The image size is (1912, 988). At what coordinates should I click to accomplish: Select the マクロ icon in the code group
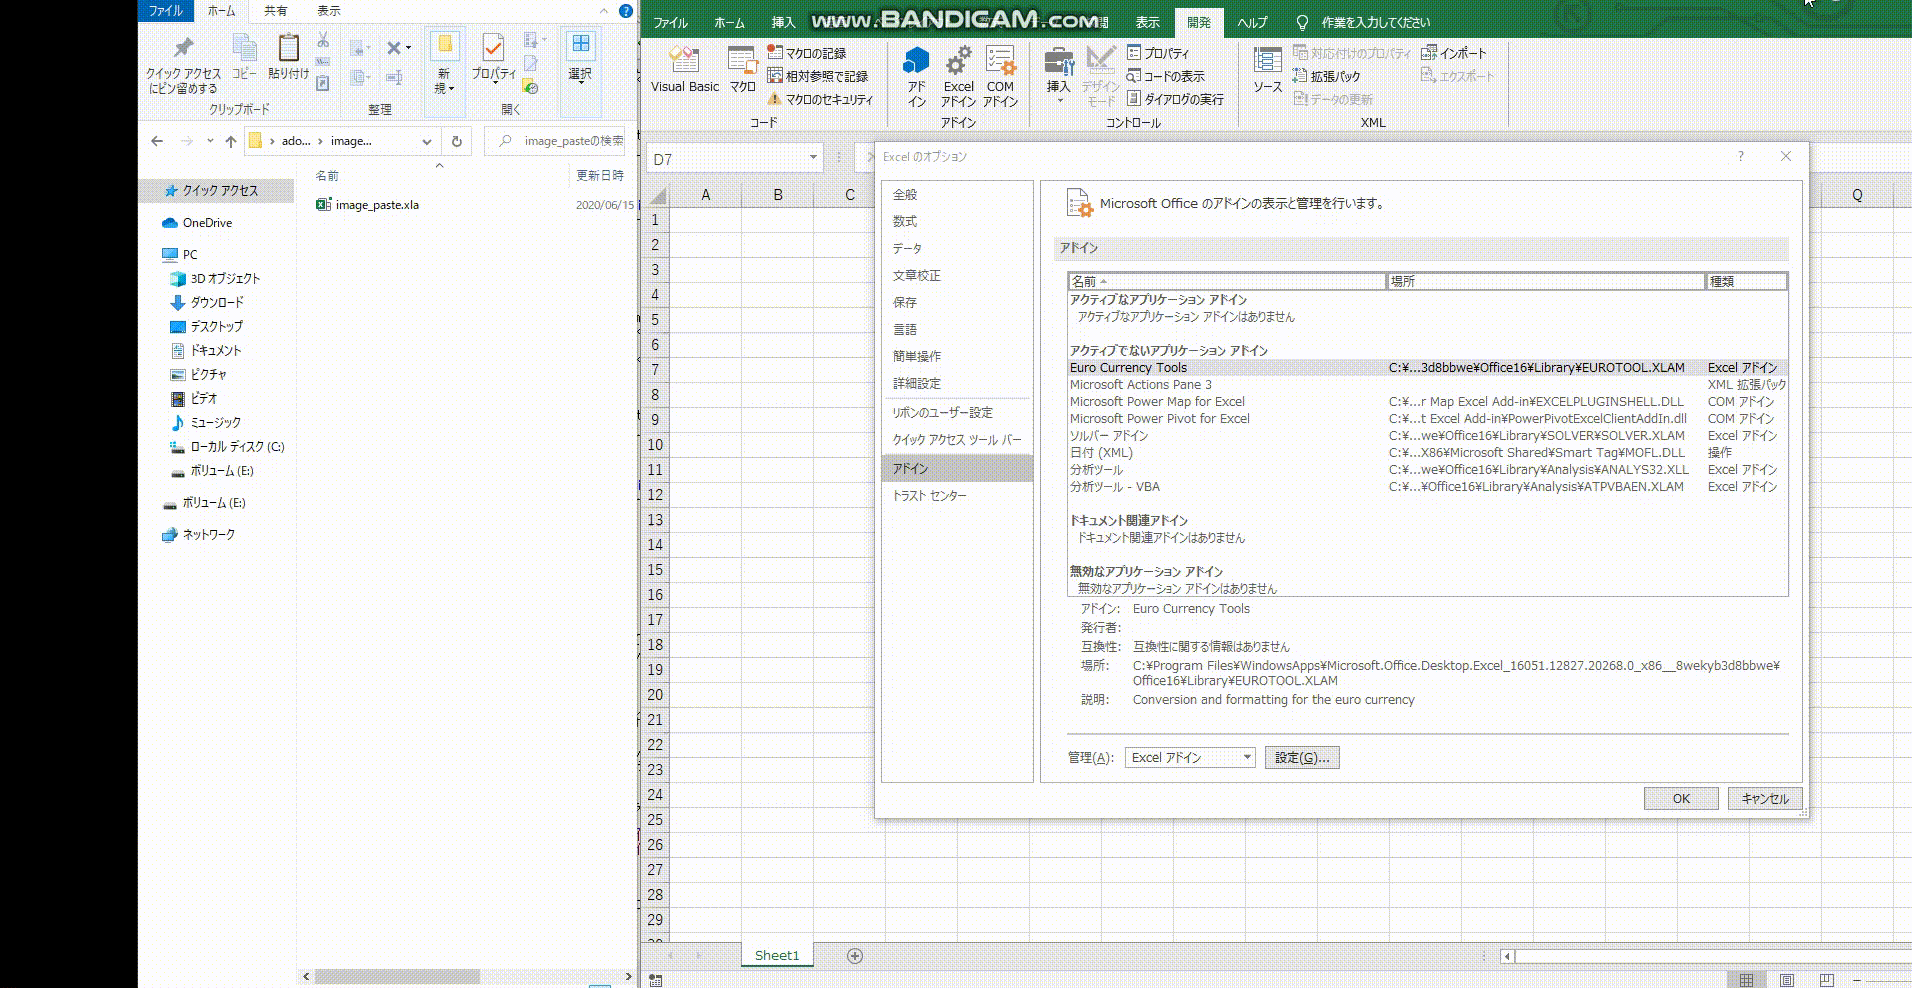tap(741, 70)
